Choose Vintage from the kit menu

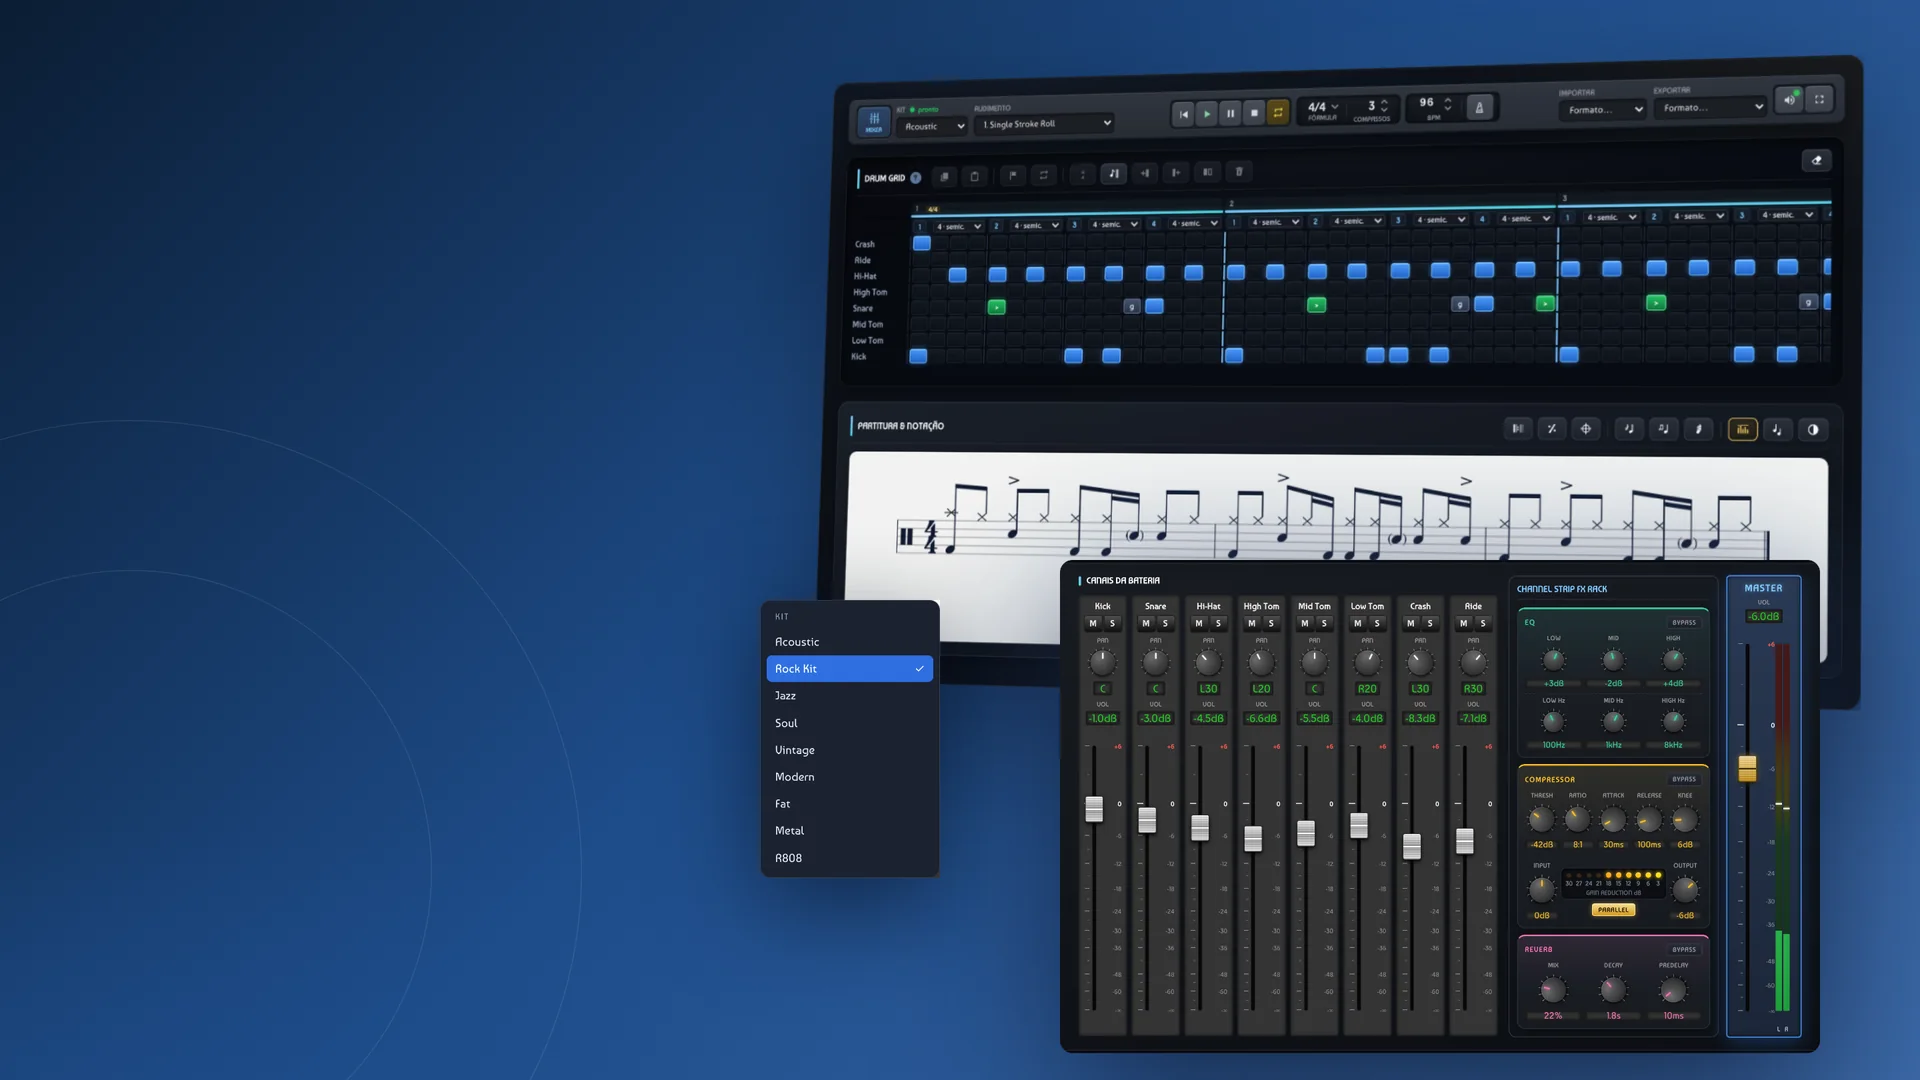[x=849, y=750]
